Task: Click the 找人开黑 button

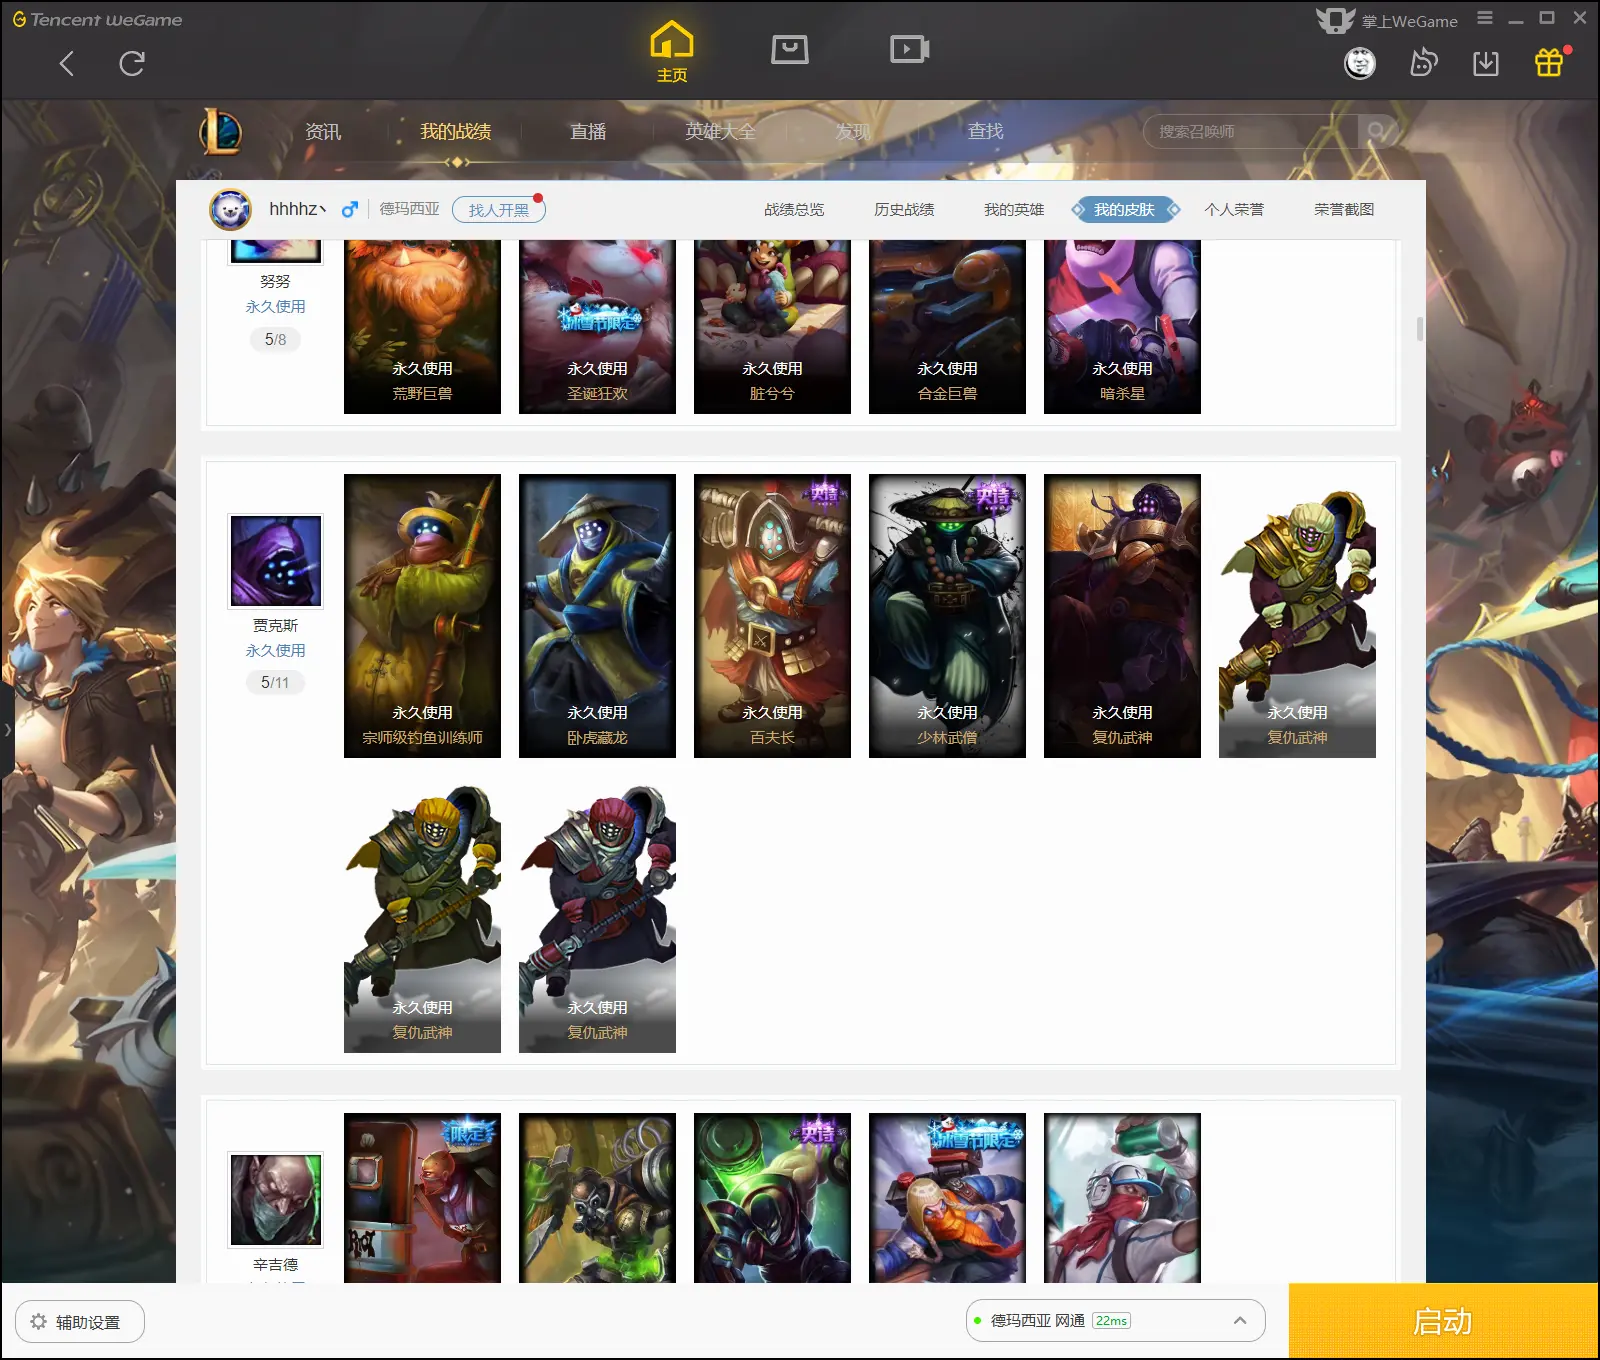Action: 499,210
